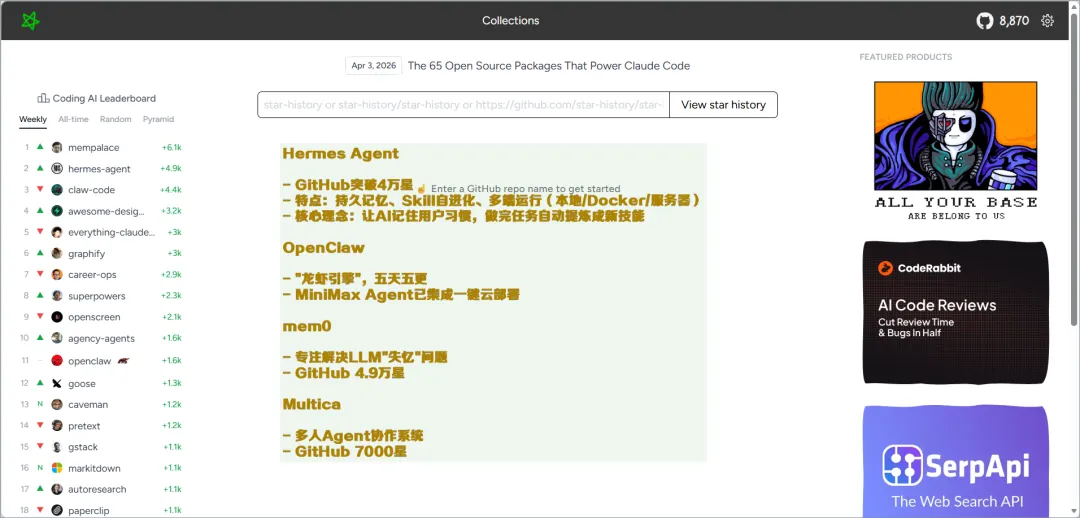
Task: Click the Apr 3, 2026 date badge
Action: (374, 65)
